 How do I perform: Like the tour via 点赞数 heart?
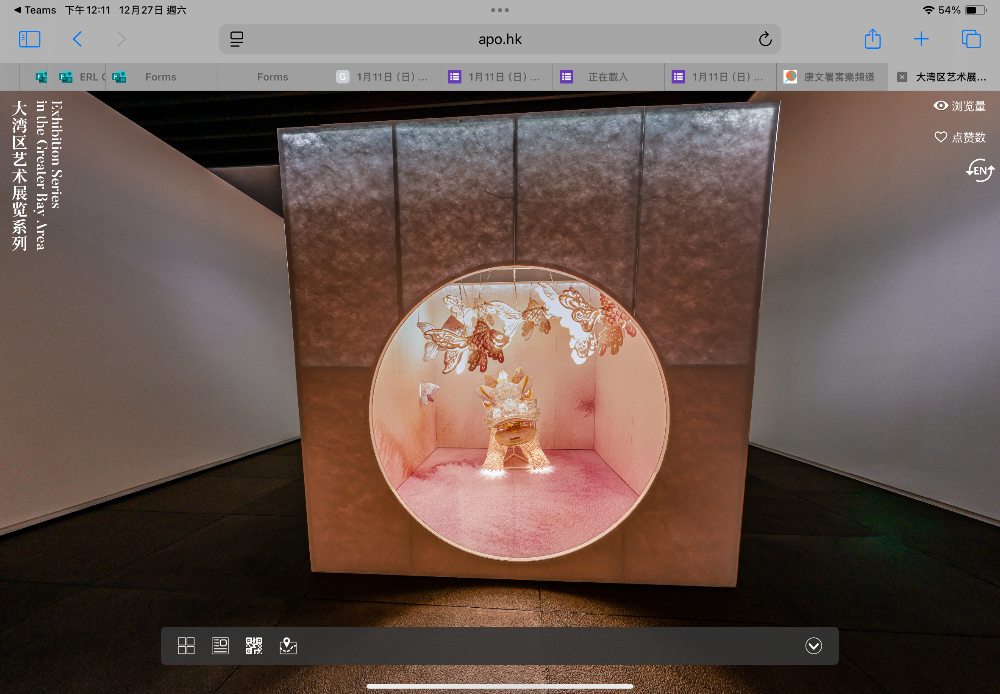pyautogui.click(x=960, y=137)
